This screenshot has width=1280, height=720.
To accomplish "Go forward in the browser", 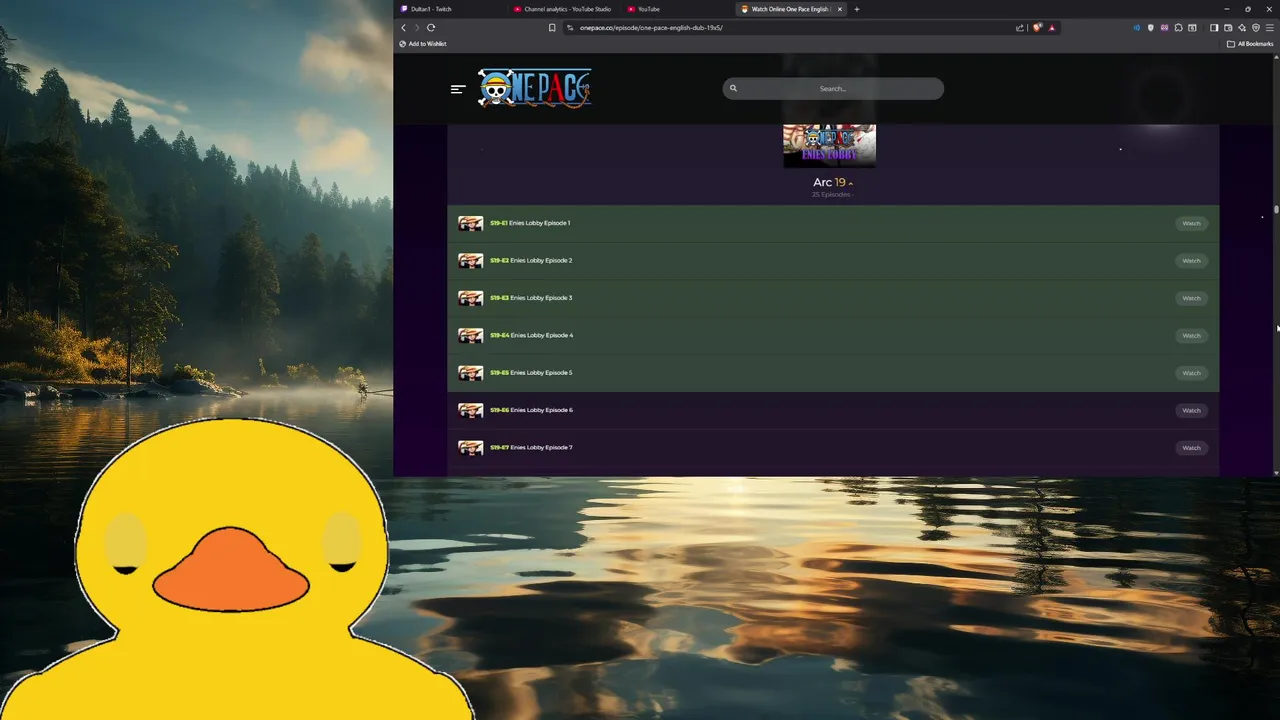I will click(417, 27).
